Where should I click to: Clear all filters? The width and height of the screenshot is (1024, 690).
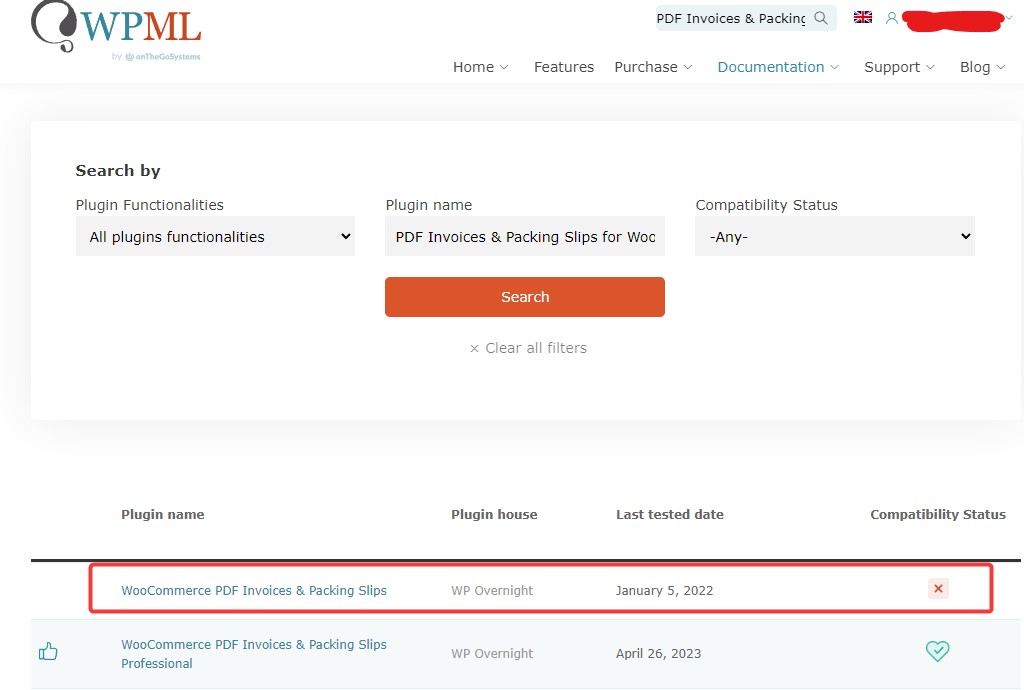pos(528,348)
